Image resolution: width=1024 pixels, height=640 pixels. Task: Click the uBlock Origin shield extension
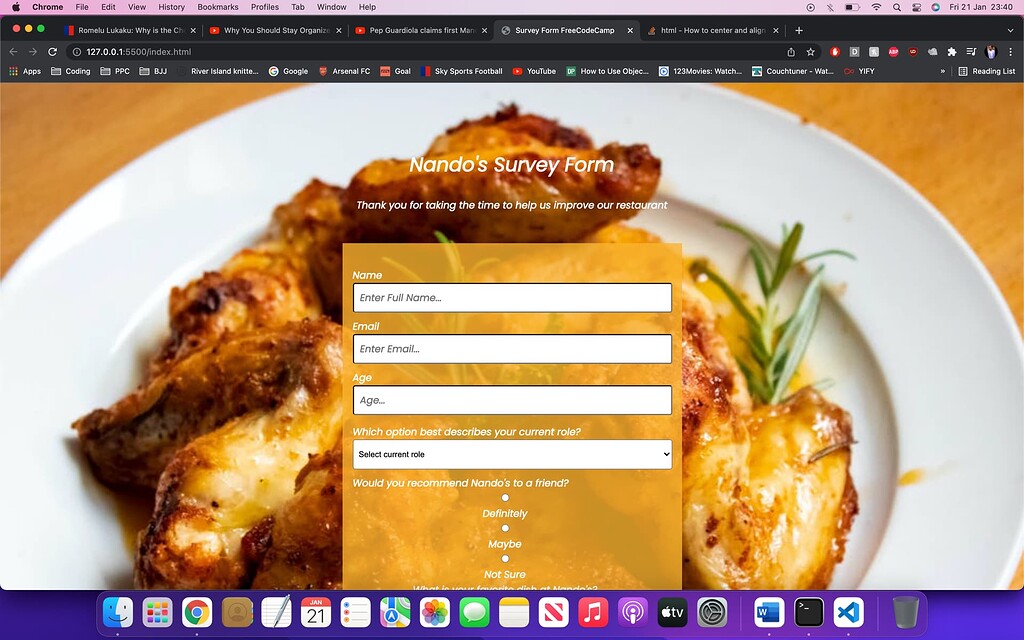pos(913,52)
